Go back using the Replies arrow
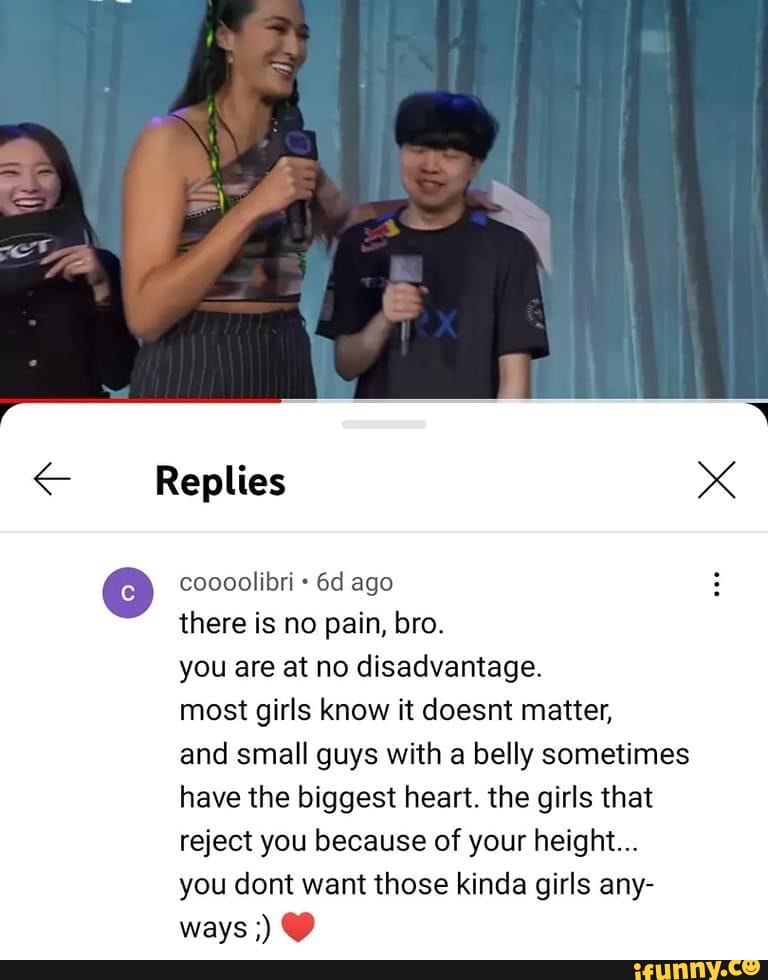Image resolution: width=768 pixels, height=980 pixels. click(52, 479)
